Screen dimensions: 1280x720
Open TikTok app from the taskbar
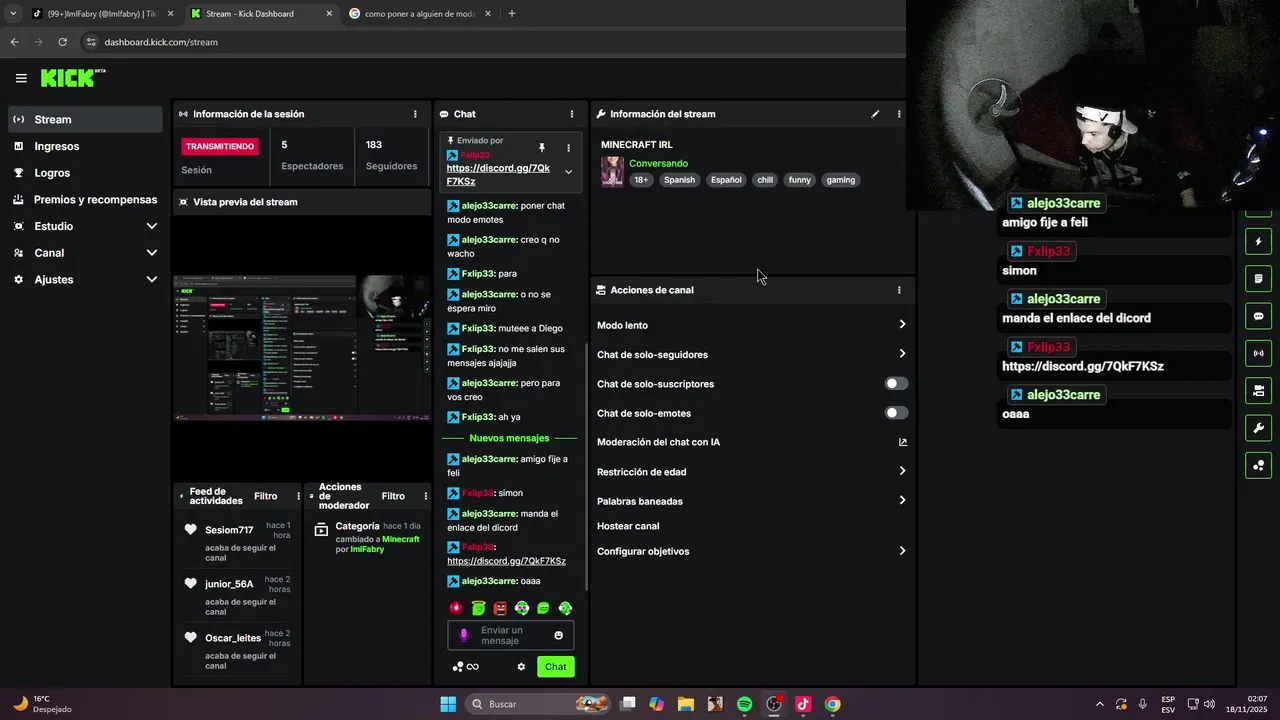click(803, 704)
